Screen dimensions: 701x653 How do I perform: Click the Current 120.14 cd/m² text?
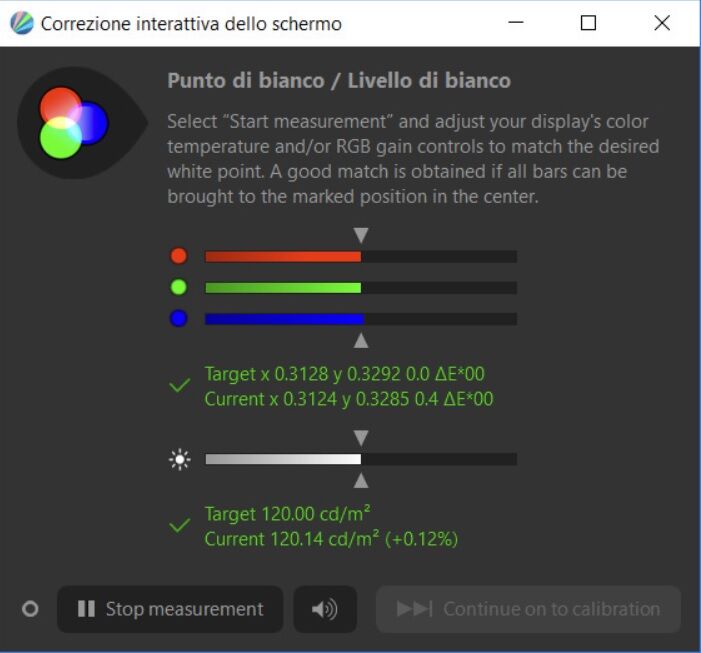coord(331,539)
